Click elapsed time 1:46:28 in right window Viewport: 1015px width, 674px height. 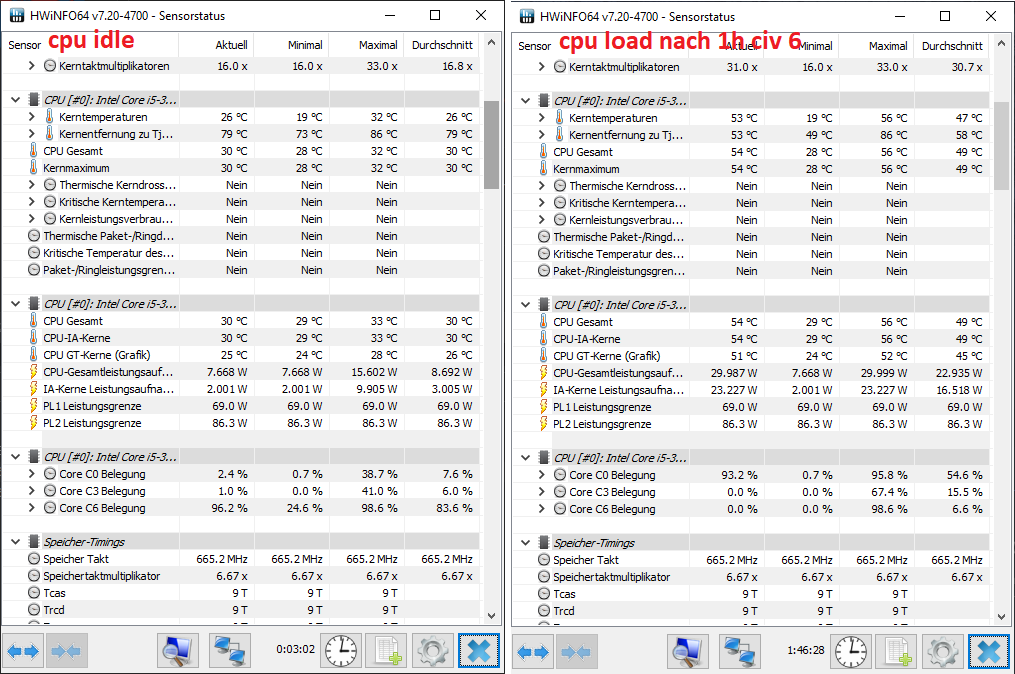805,650
